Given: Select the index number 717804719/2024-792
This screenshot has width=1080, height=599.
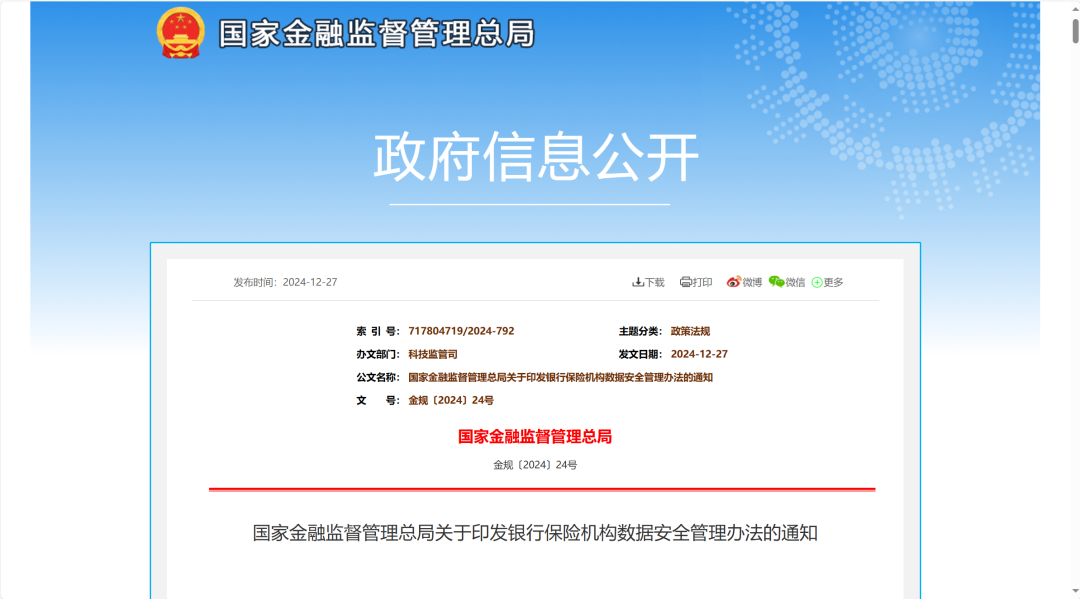Looking at the screenshot, I should [461, 331].
